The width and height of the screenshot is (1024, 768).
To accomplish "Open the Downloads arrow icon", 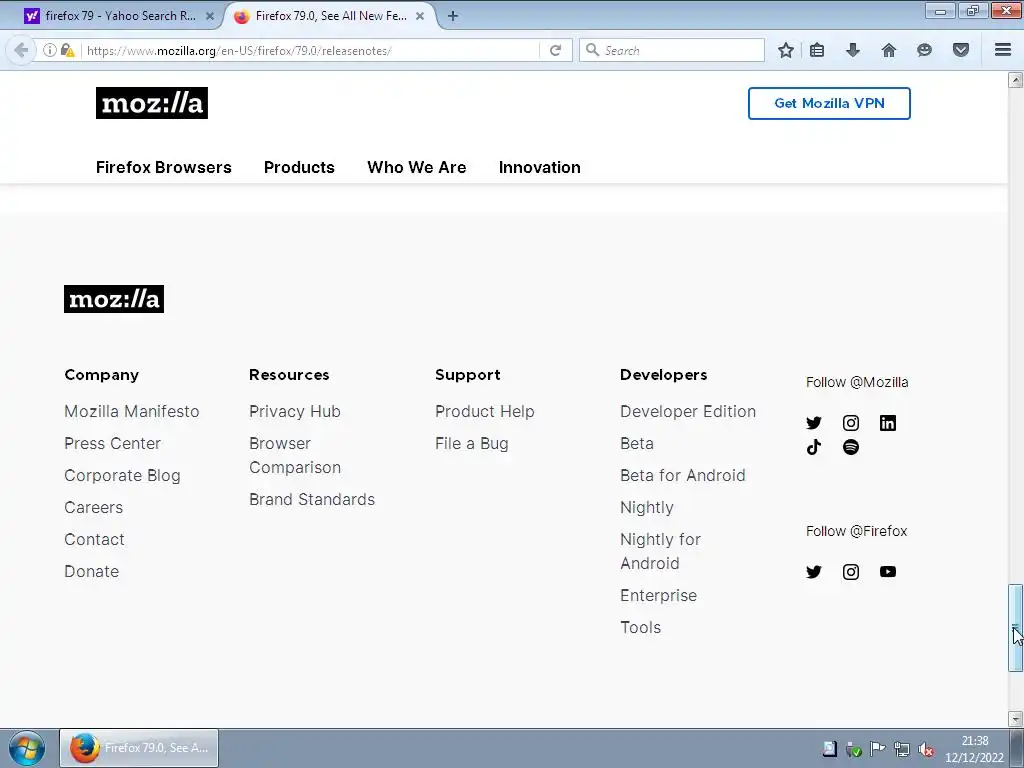I will pos(853,50).
